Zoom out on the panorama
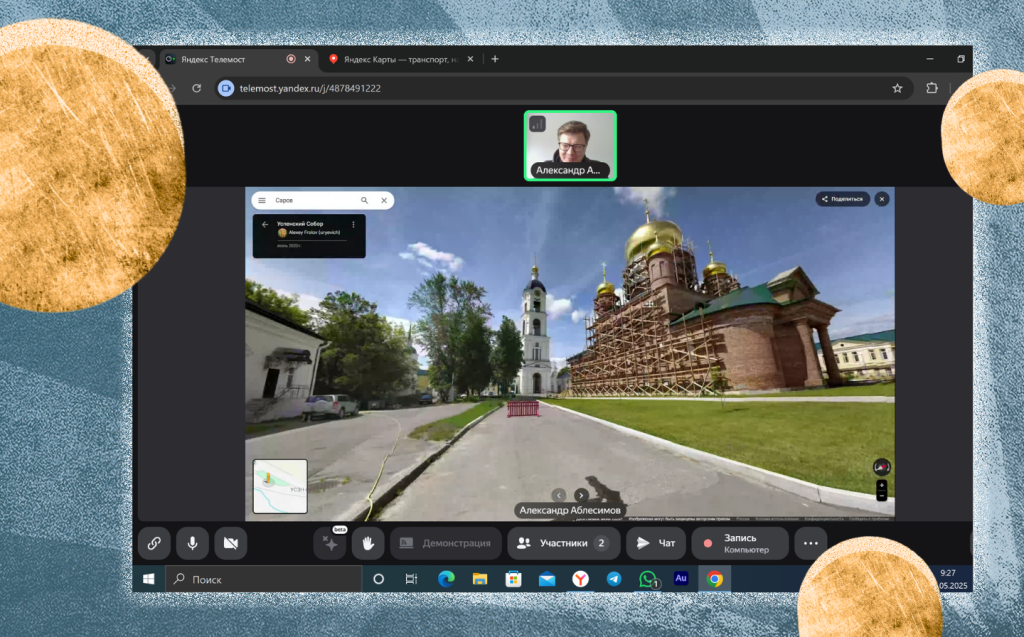 [x=882, y=497]
